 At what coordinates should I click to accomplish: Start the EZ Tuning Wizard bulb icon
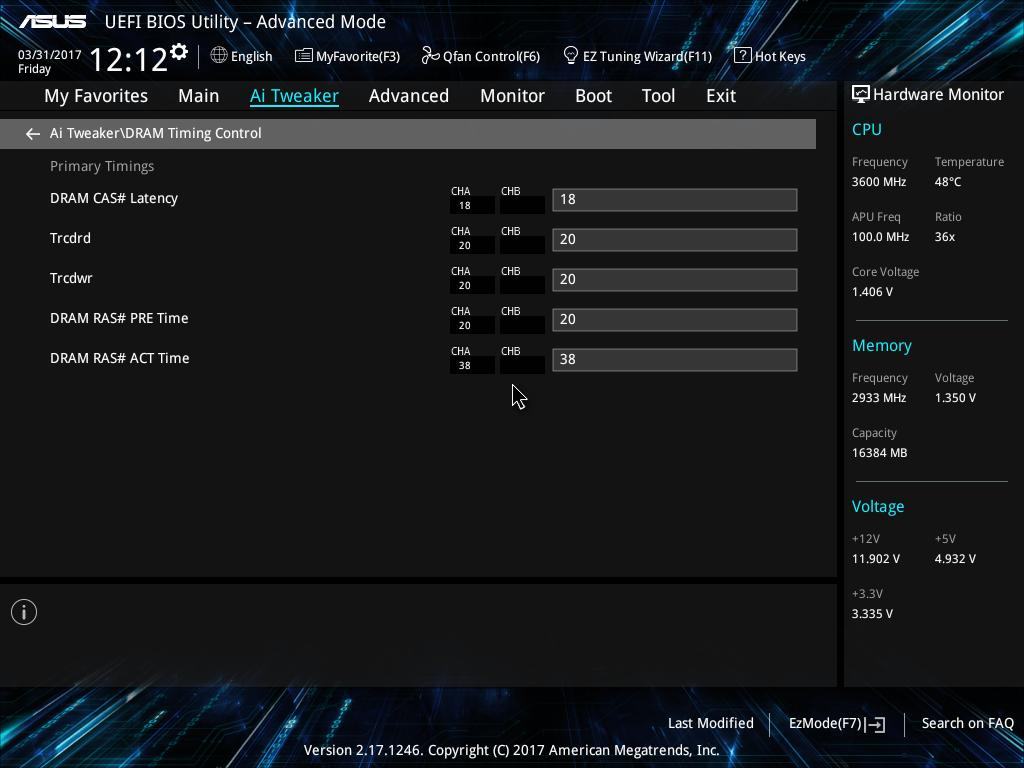[x=570, y=56]
